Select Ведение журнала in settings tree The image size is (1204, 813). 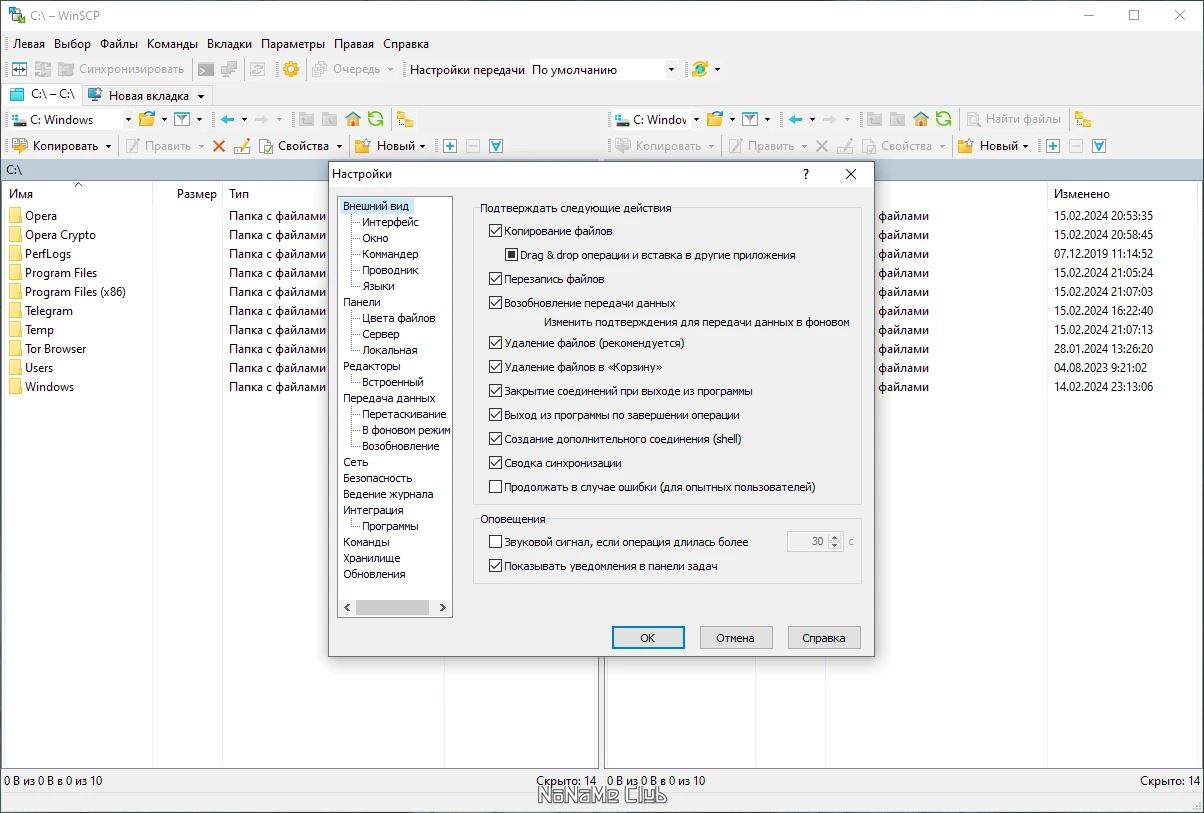(388, 494)
